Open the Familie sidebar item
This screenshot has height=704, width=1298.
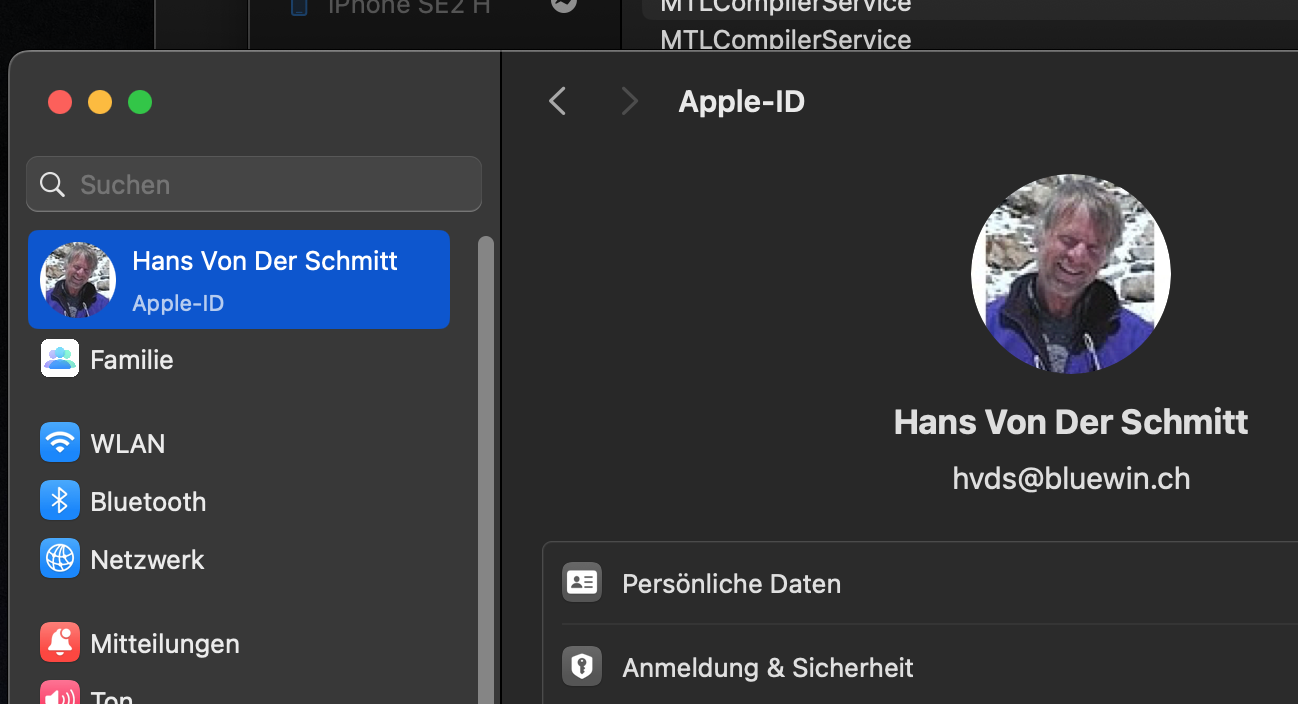(x=132, y=359)
